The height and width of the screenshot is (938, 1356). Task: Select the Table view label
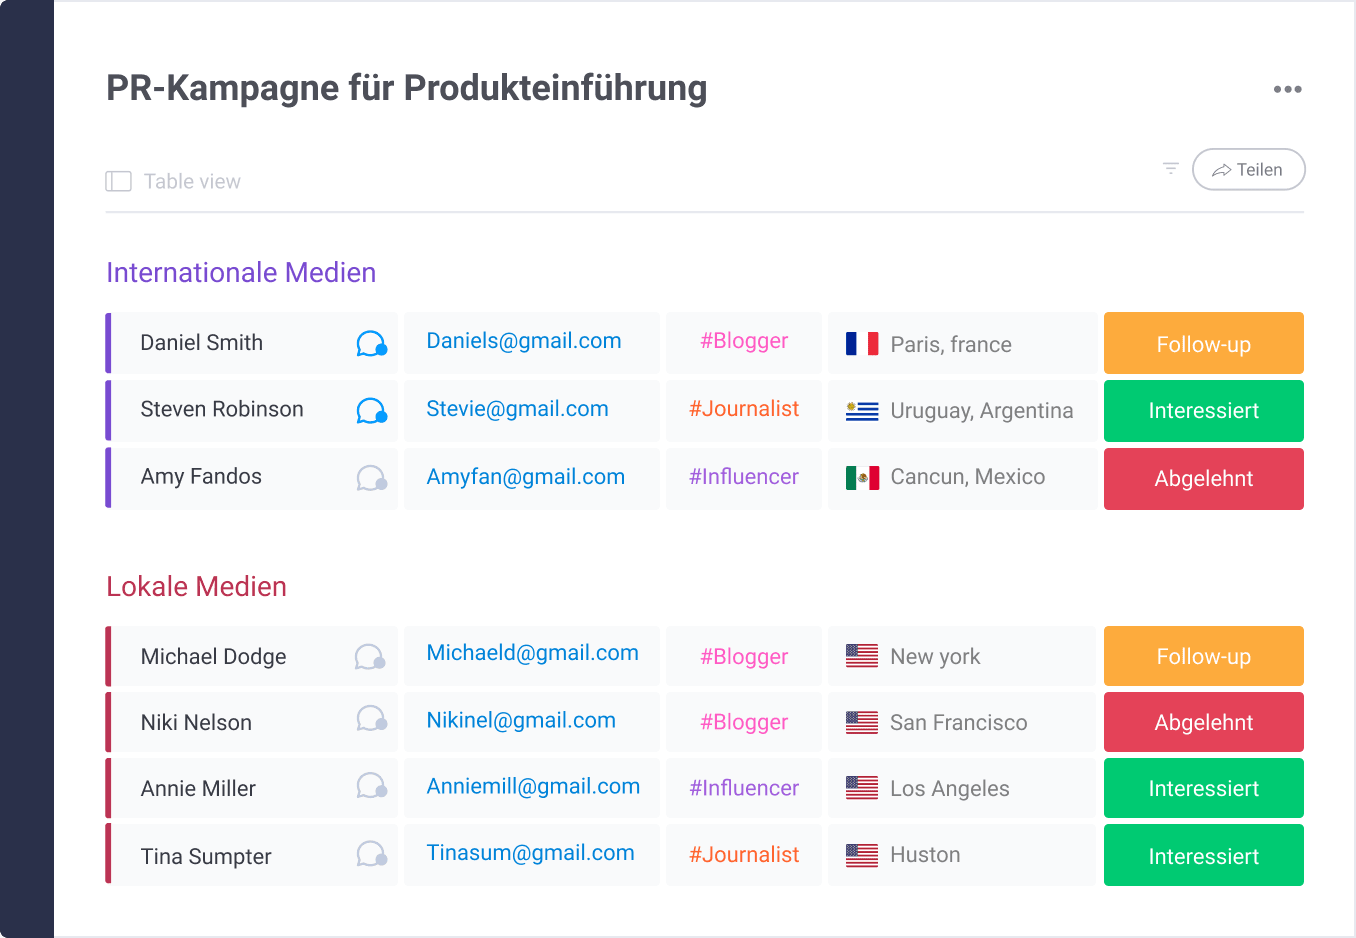192,181
